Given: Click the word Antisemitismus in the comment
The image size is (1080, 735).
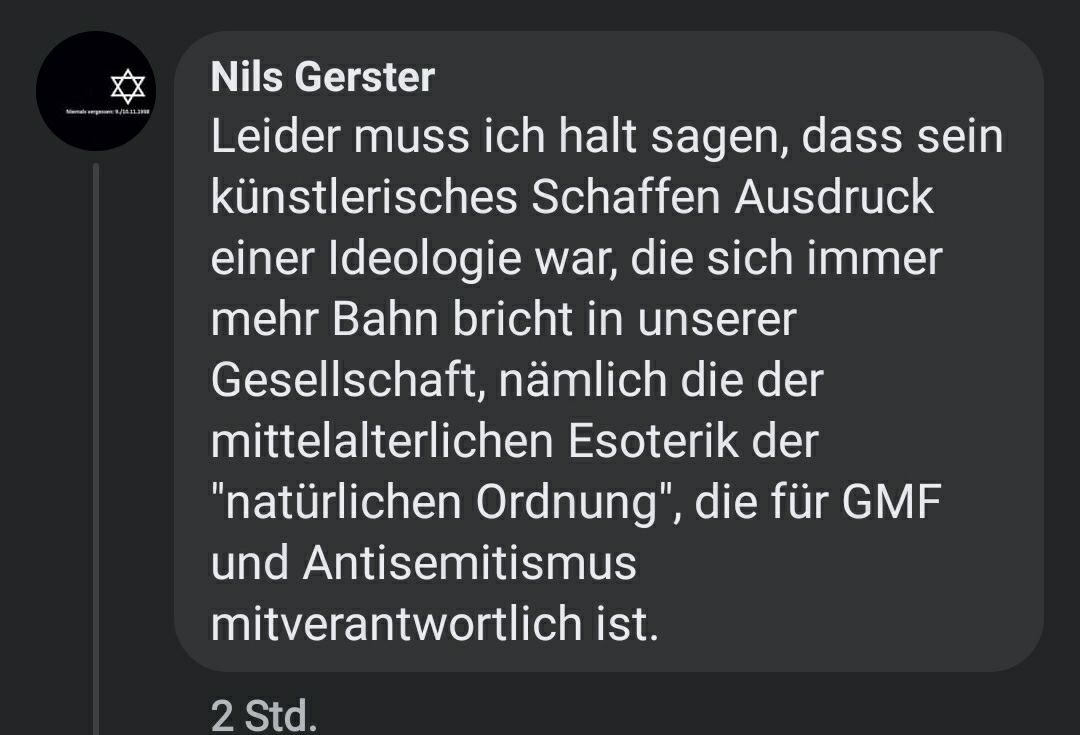Looking at the screenshot, I should 469,563.
